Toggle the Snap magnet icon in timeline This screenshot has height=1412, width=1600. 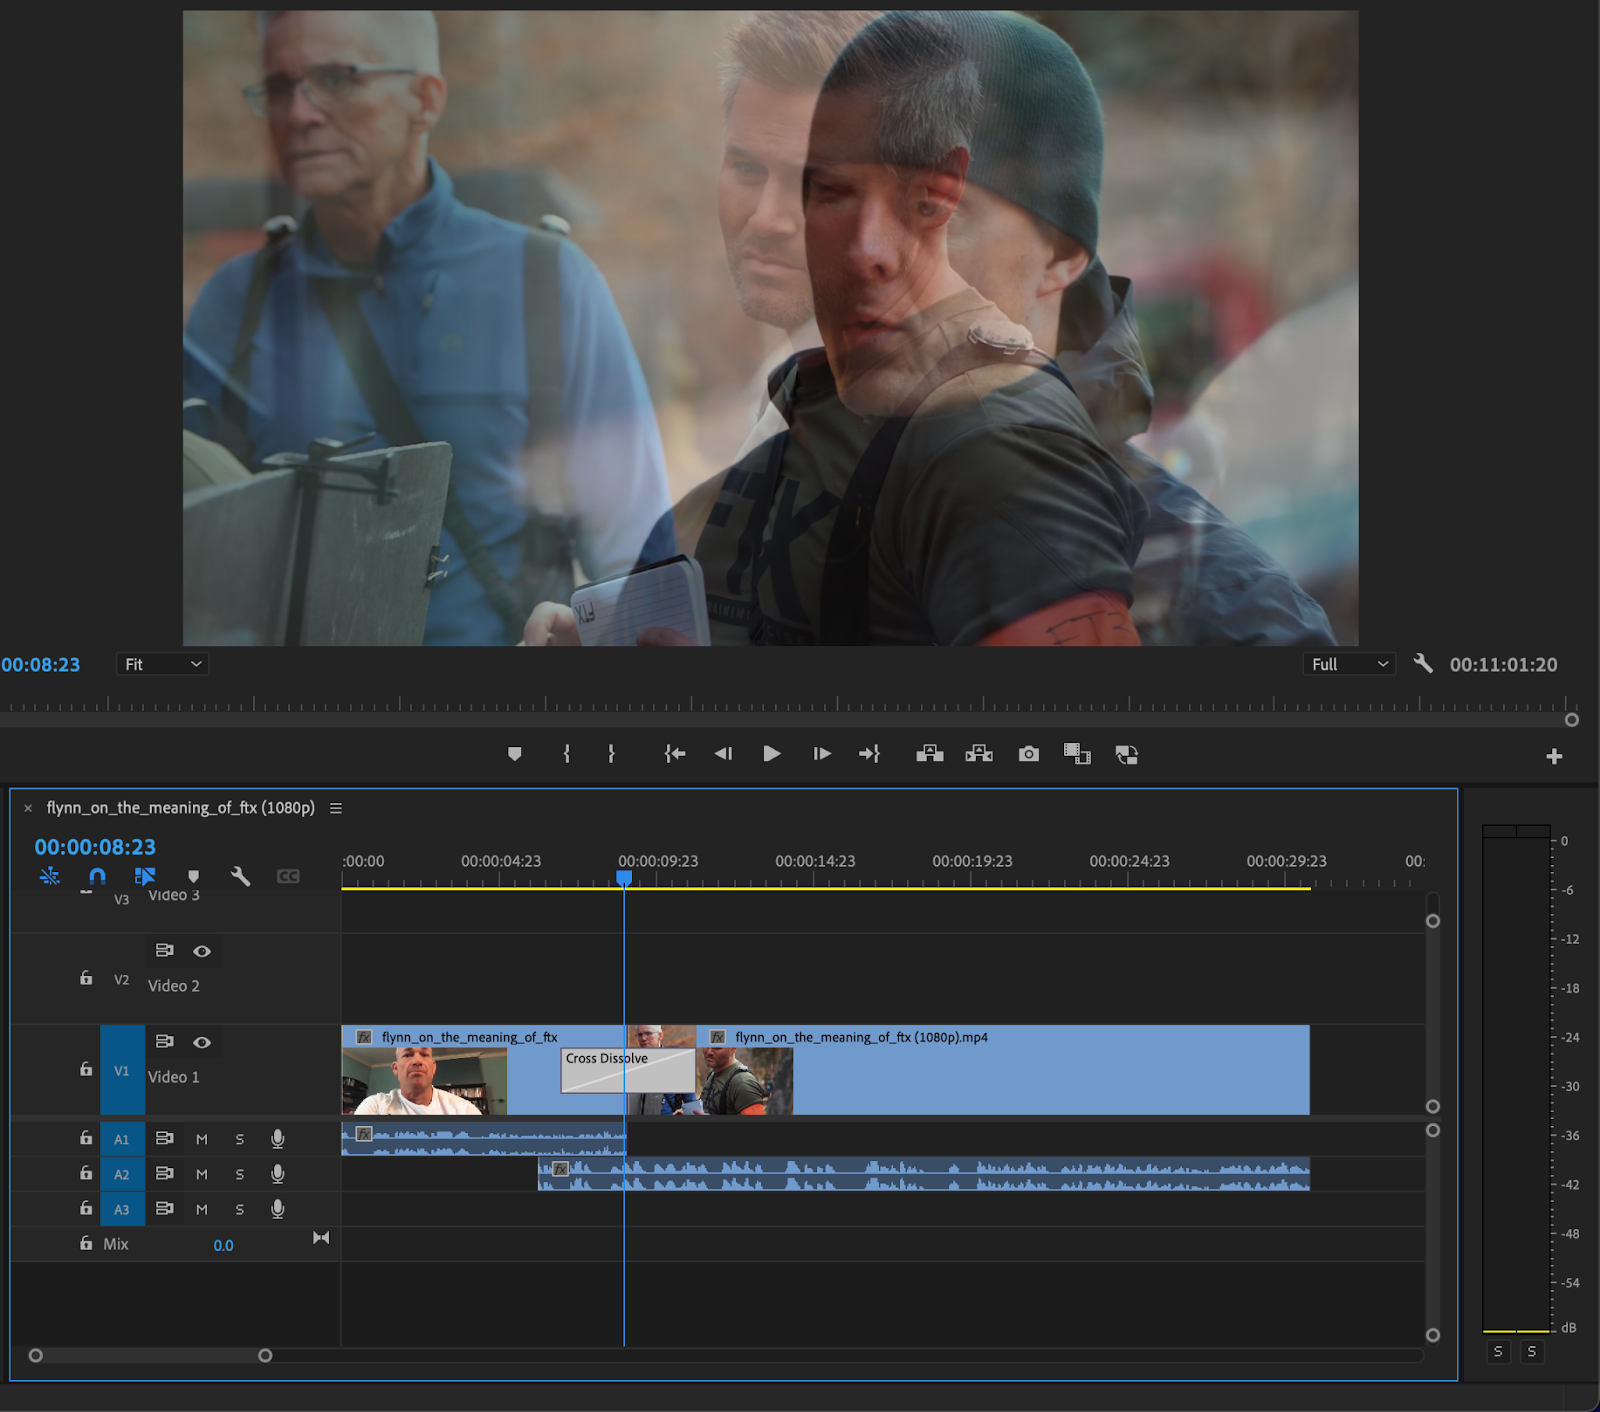[x=97, y=876]
